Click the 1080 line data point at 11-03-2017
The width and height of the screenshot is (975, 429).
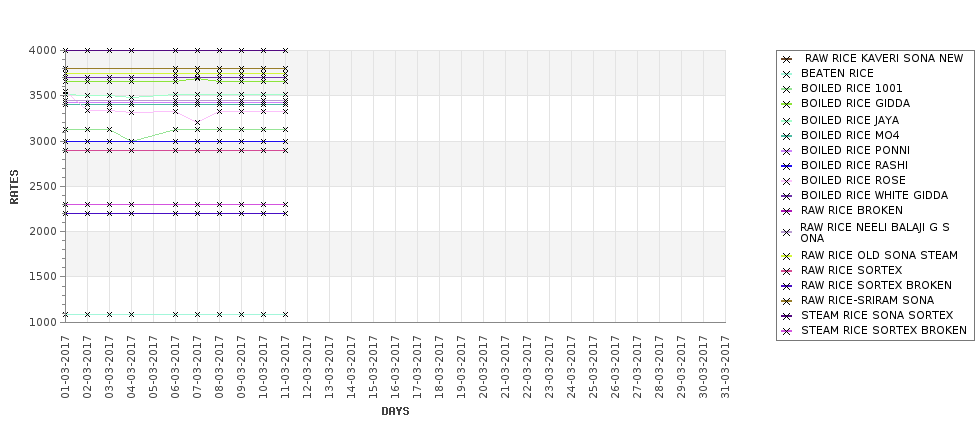pyautogui.click(x=285, y=315)
